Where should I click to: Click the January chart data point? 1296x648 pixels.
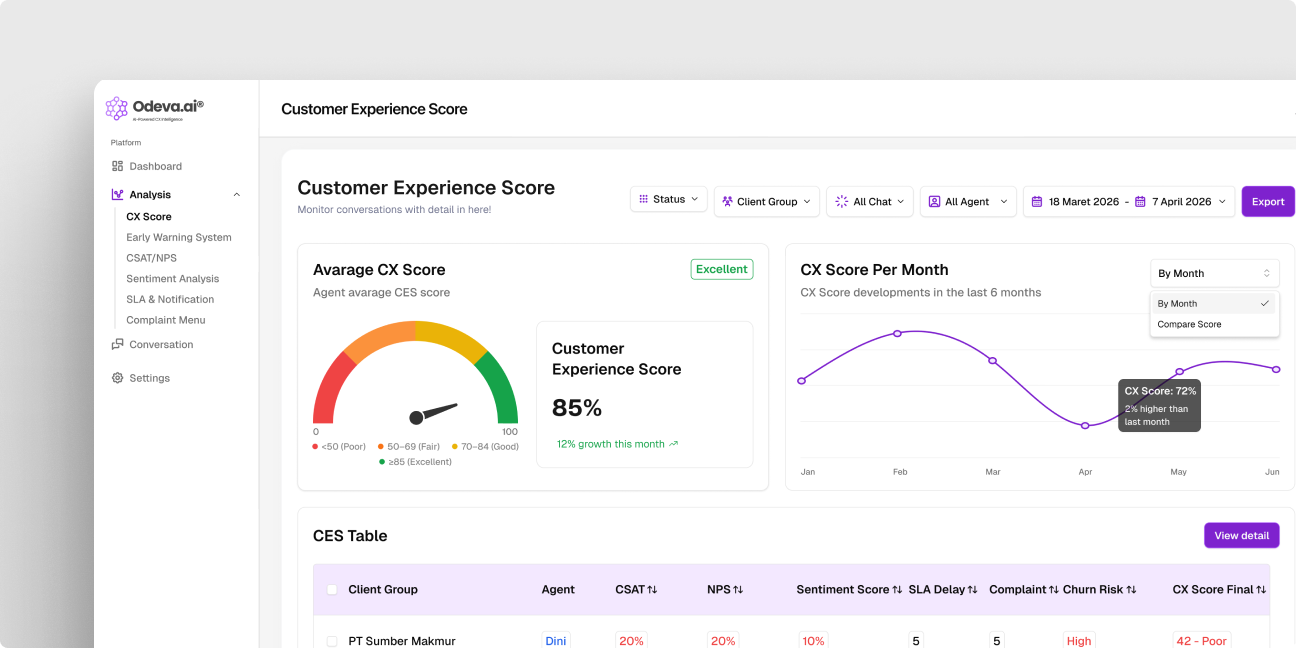pos(801,380)
